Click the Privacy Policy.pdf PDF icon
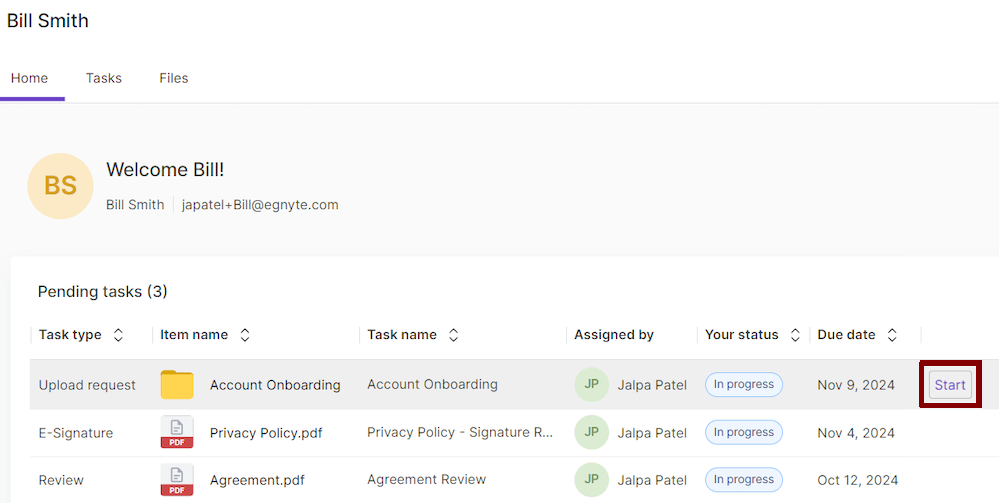Viewport: 999px width, 503px height. click(176, 432)
